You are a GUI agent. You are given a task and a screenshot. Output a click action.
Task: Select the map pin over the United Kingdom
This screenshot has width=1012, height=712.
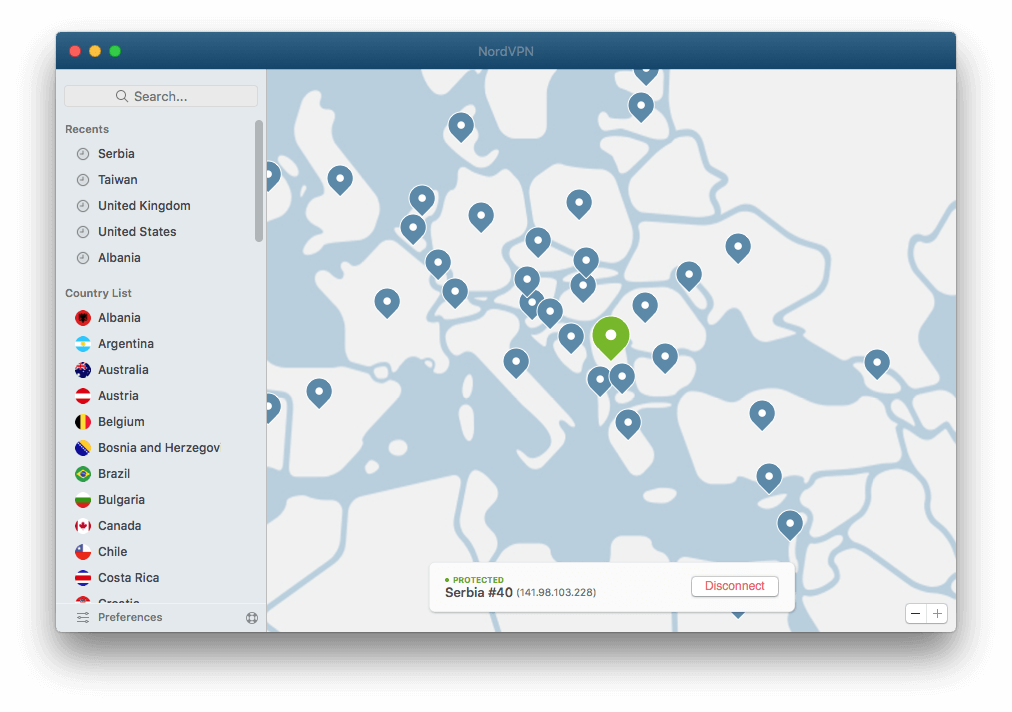click(x=340, y=179)
